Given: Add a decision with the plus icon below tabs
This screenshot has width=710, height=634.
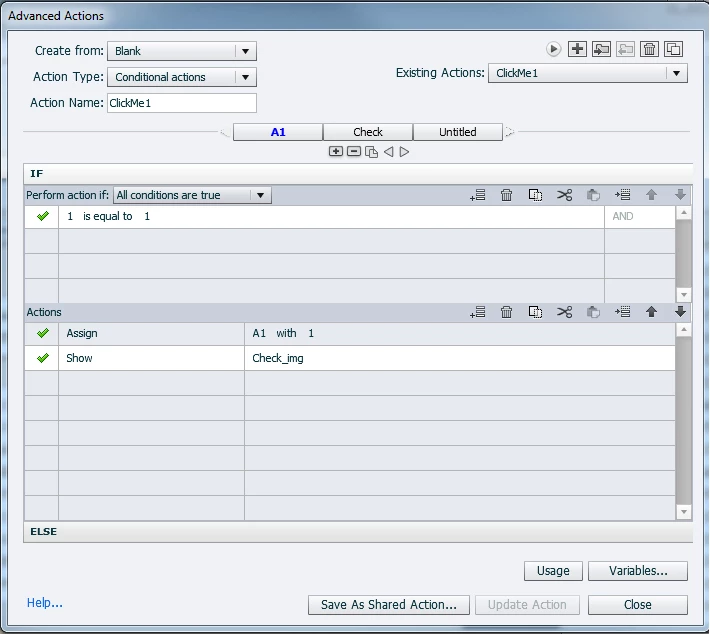Looking at the screenshot, I should [336, 151].
